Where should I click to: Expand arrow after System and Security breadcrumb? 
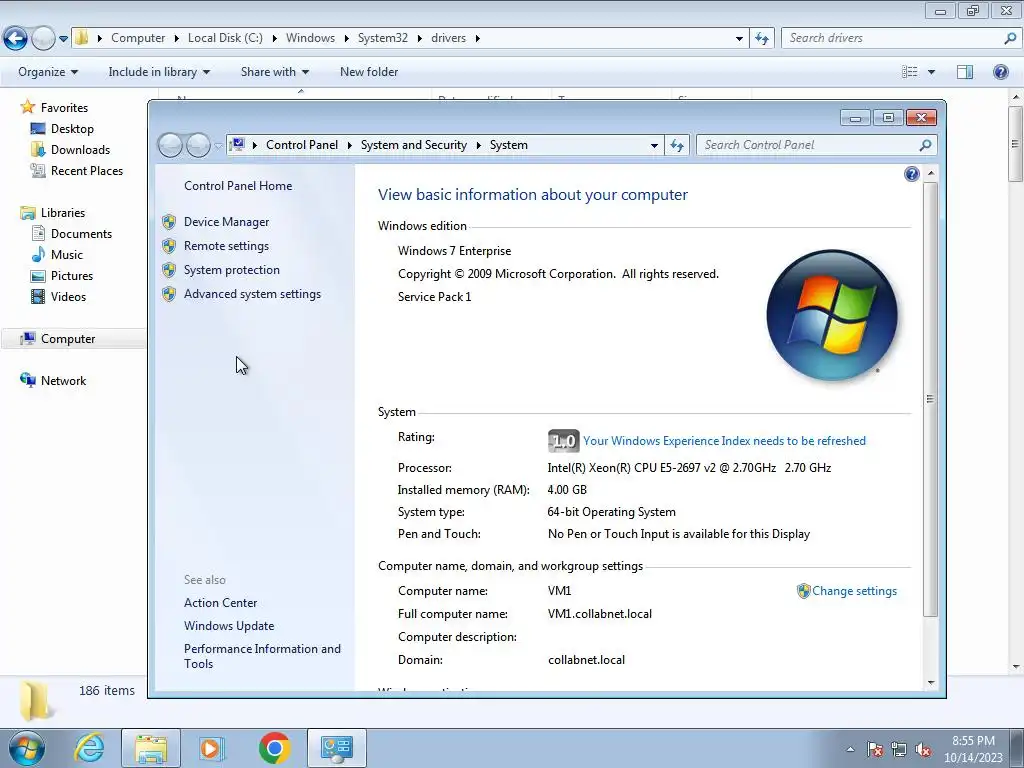pyautogui.click(x=479, y=145)
